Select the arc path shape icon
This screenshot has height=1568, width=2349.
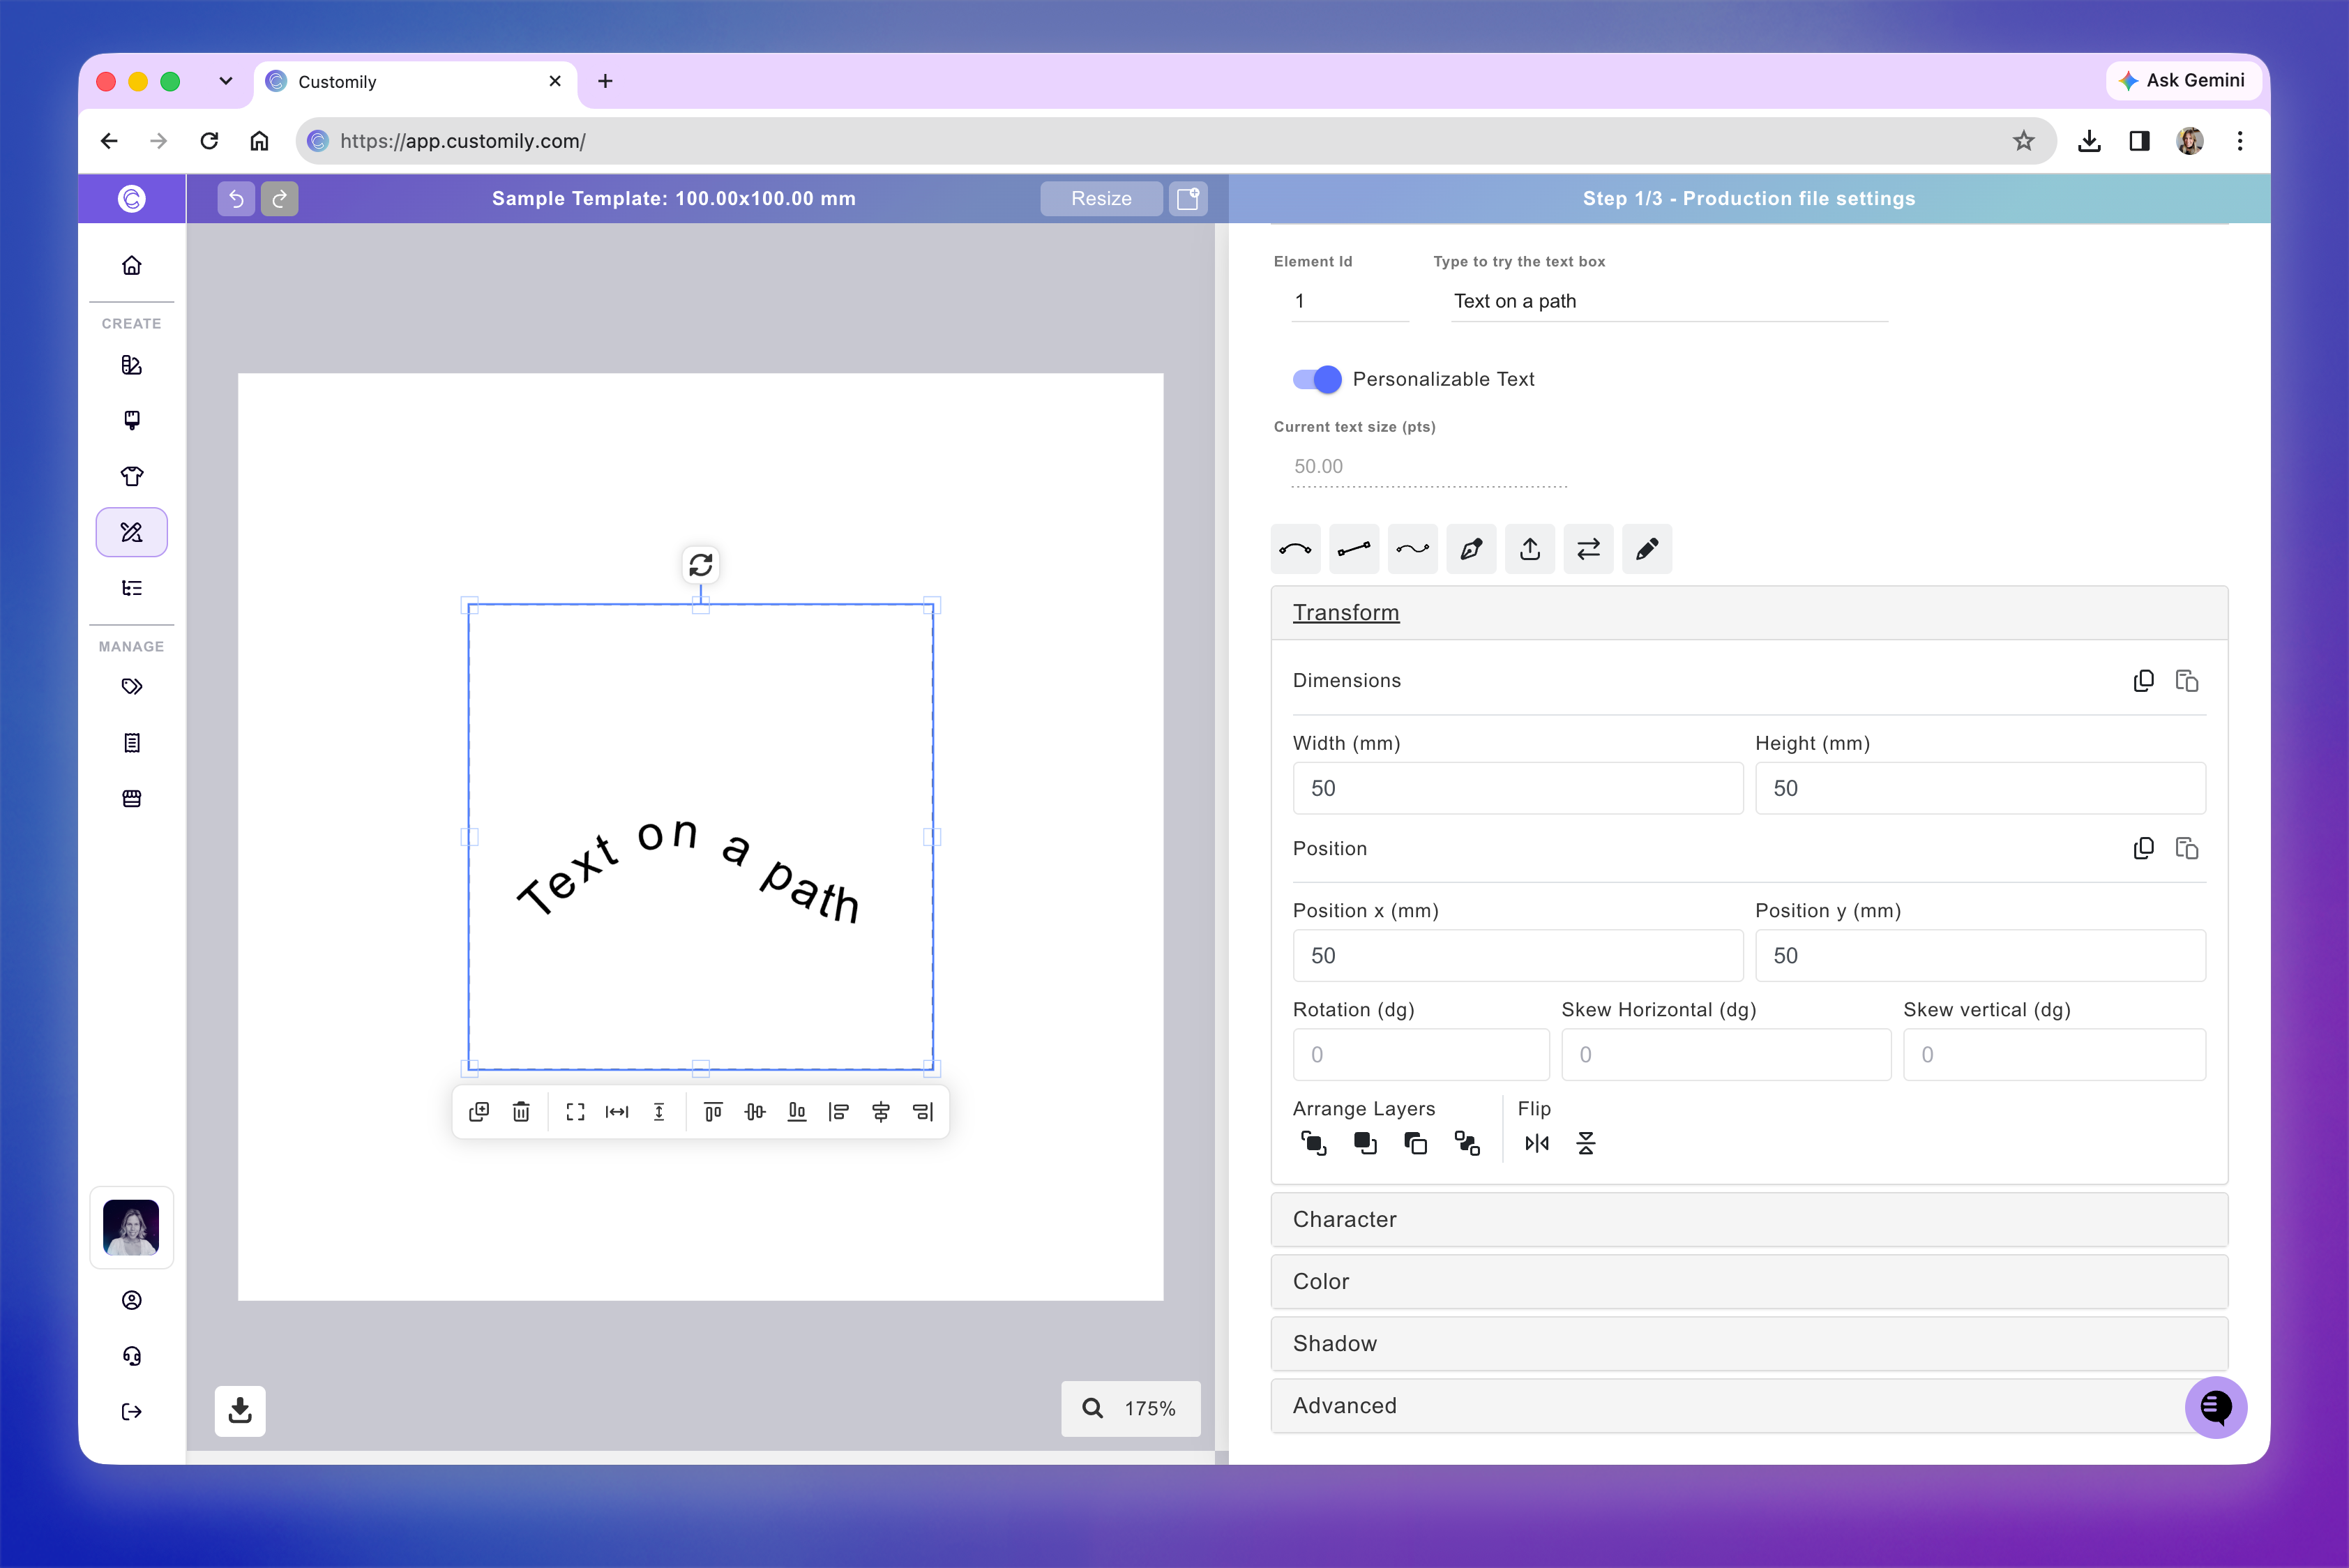[x=1295, y=549]
